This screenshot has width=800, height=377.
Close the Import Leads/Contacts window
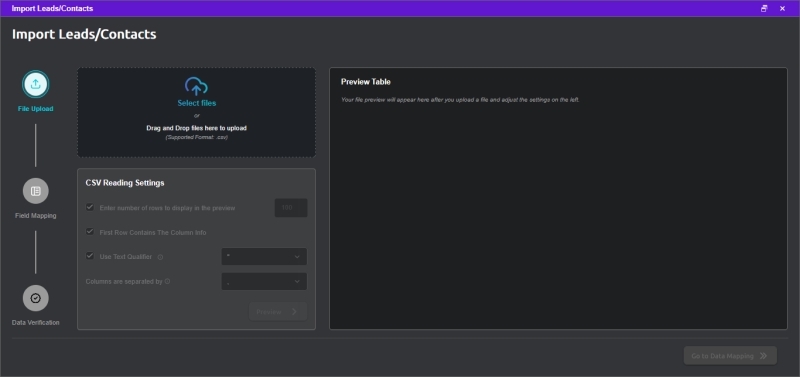tap(782, 8)
